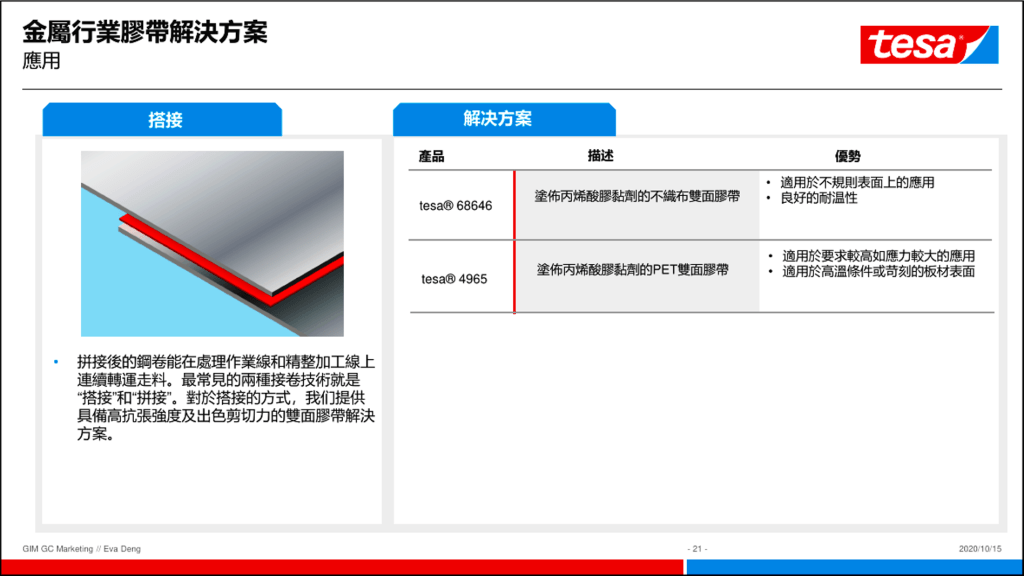
Task: Click the 優勢 column header
Action: [x=847, y=157]
